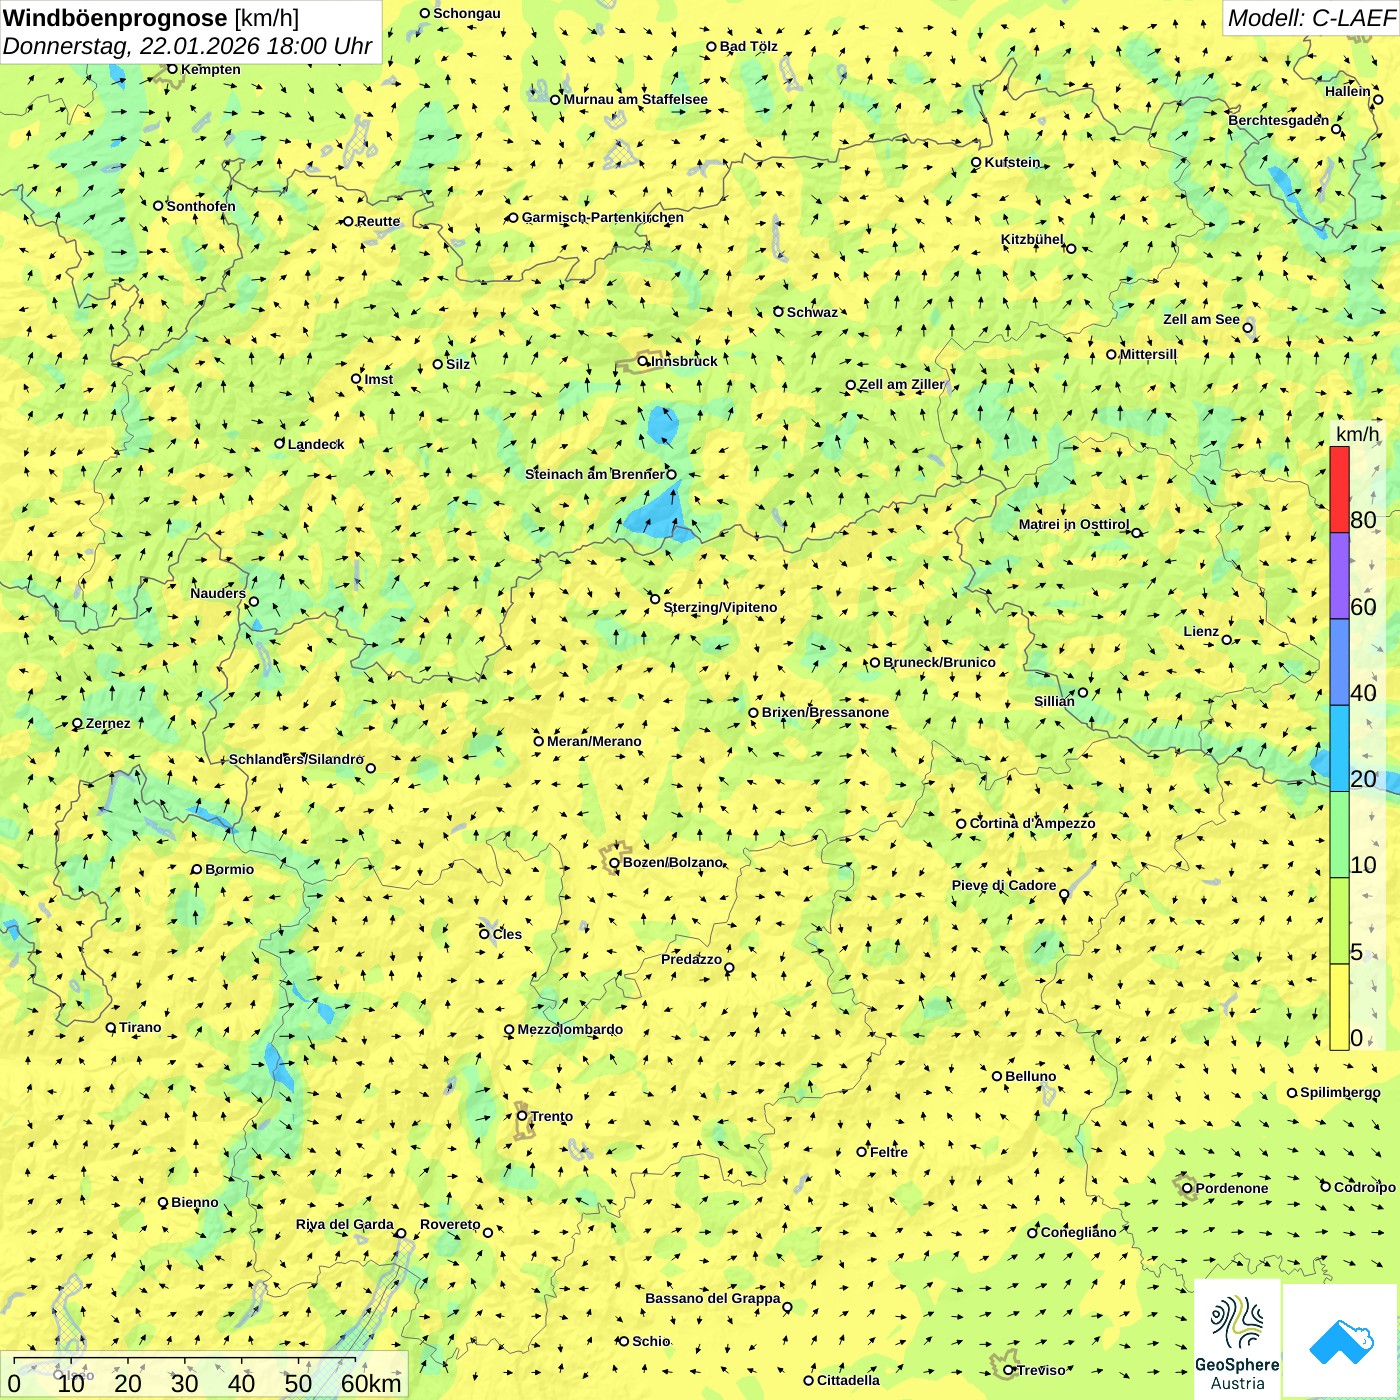The width and height of the screenshot is (1400, 1400).
Task: Click the Imst city label
Action: pyautogui.click(x=378, y=379)
